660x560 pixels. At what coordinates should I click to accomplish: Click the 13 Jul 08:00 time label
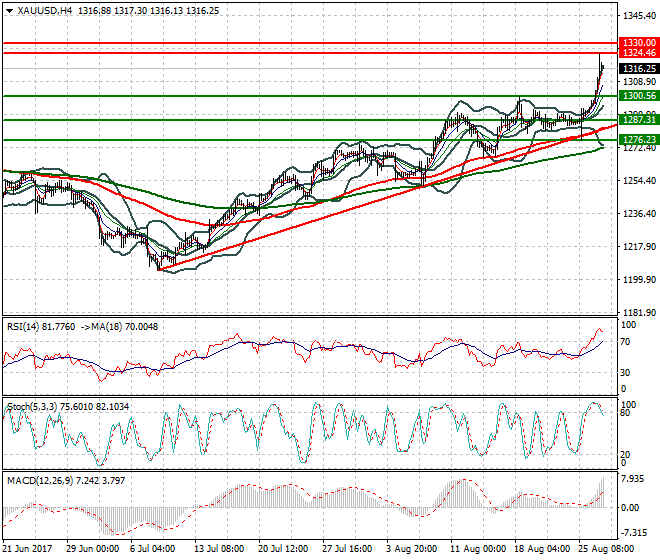pyautogui.click(x=219, y=549)
